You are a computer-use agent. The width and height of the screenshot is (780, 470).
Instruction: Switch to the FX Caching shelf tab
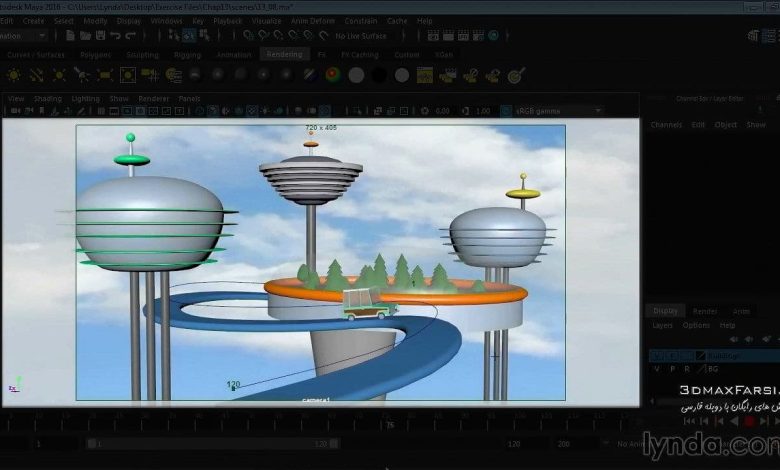click(360, 55)
